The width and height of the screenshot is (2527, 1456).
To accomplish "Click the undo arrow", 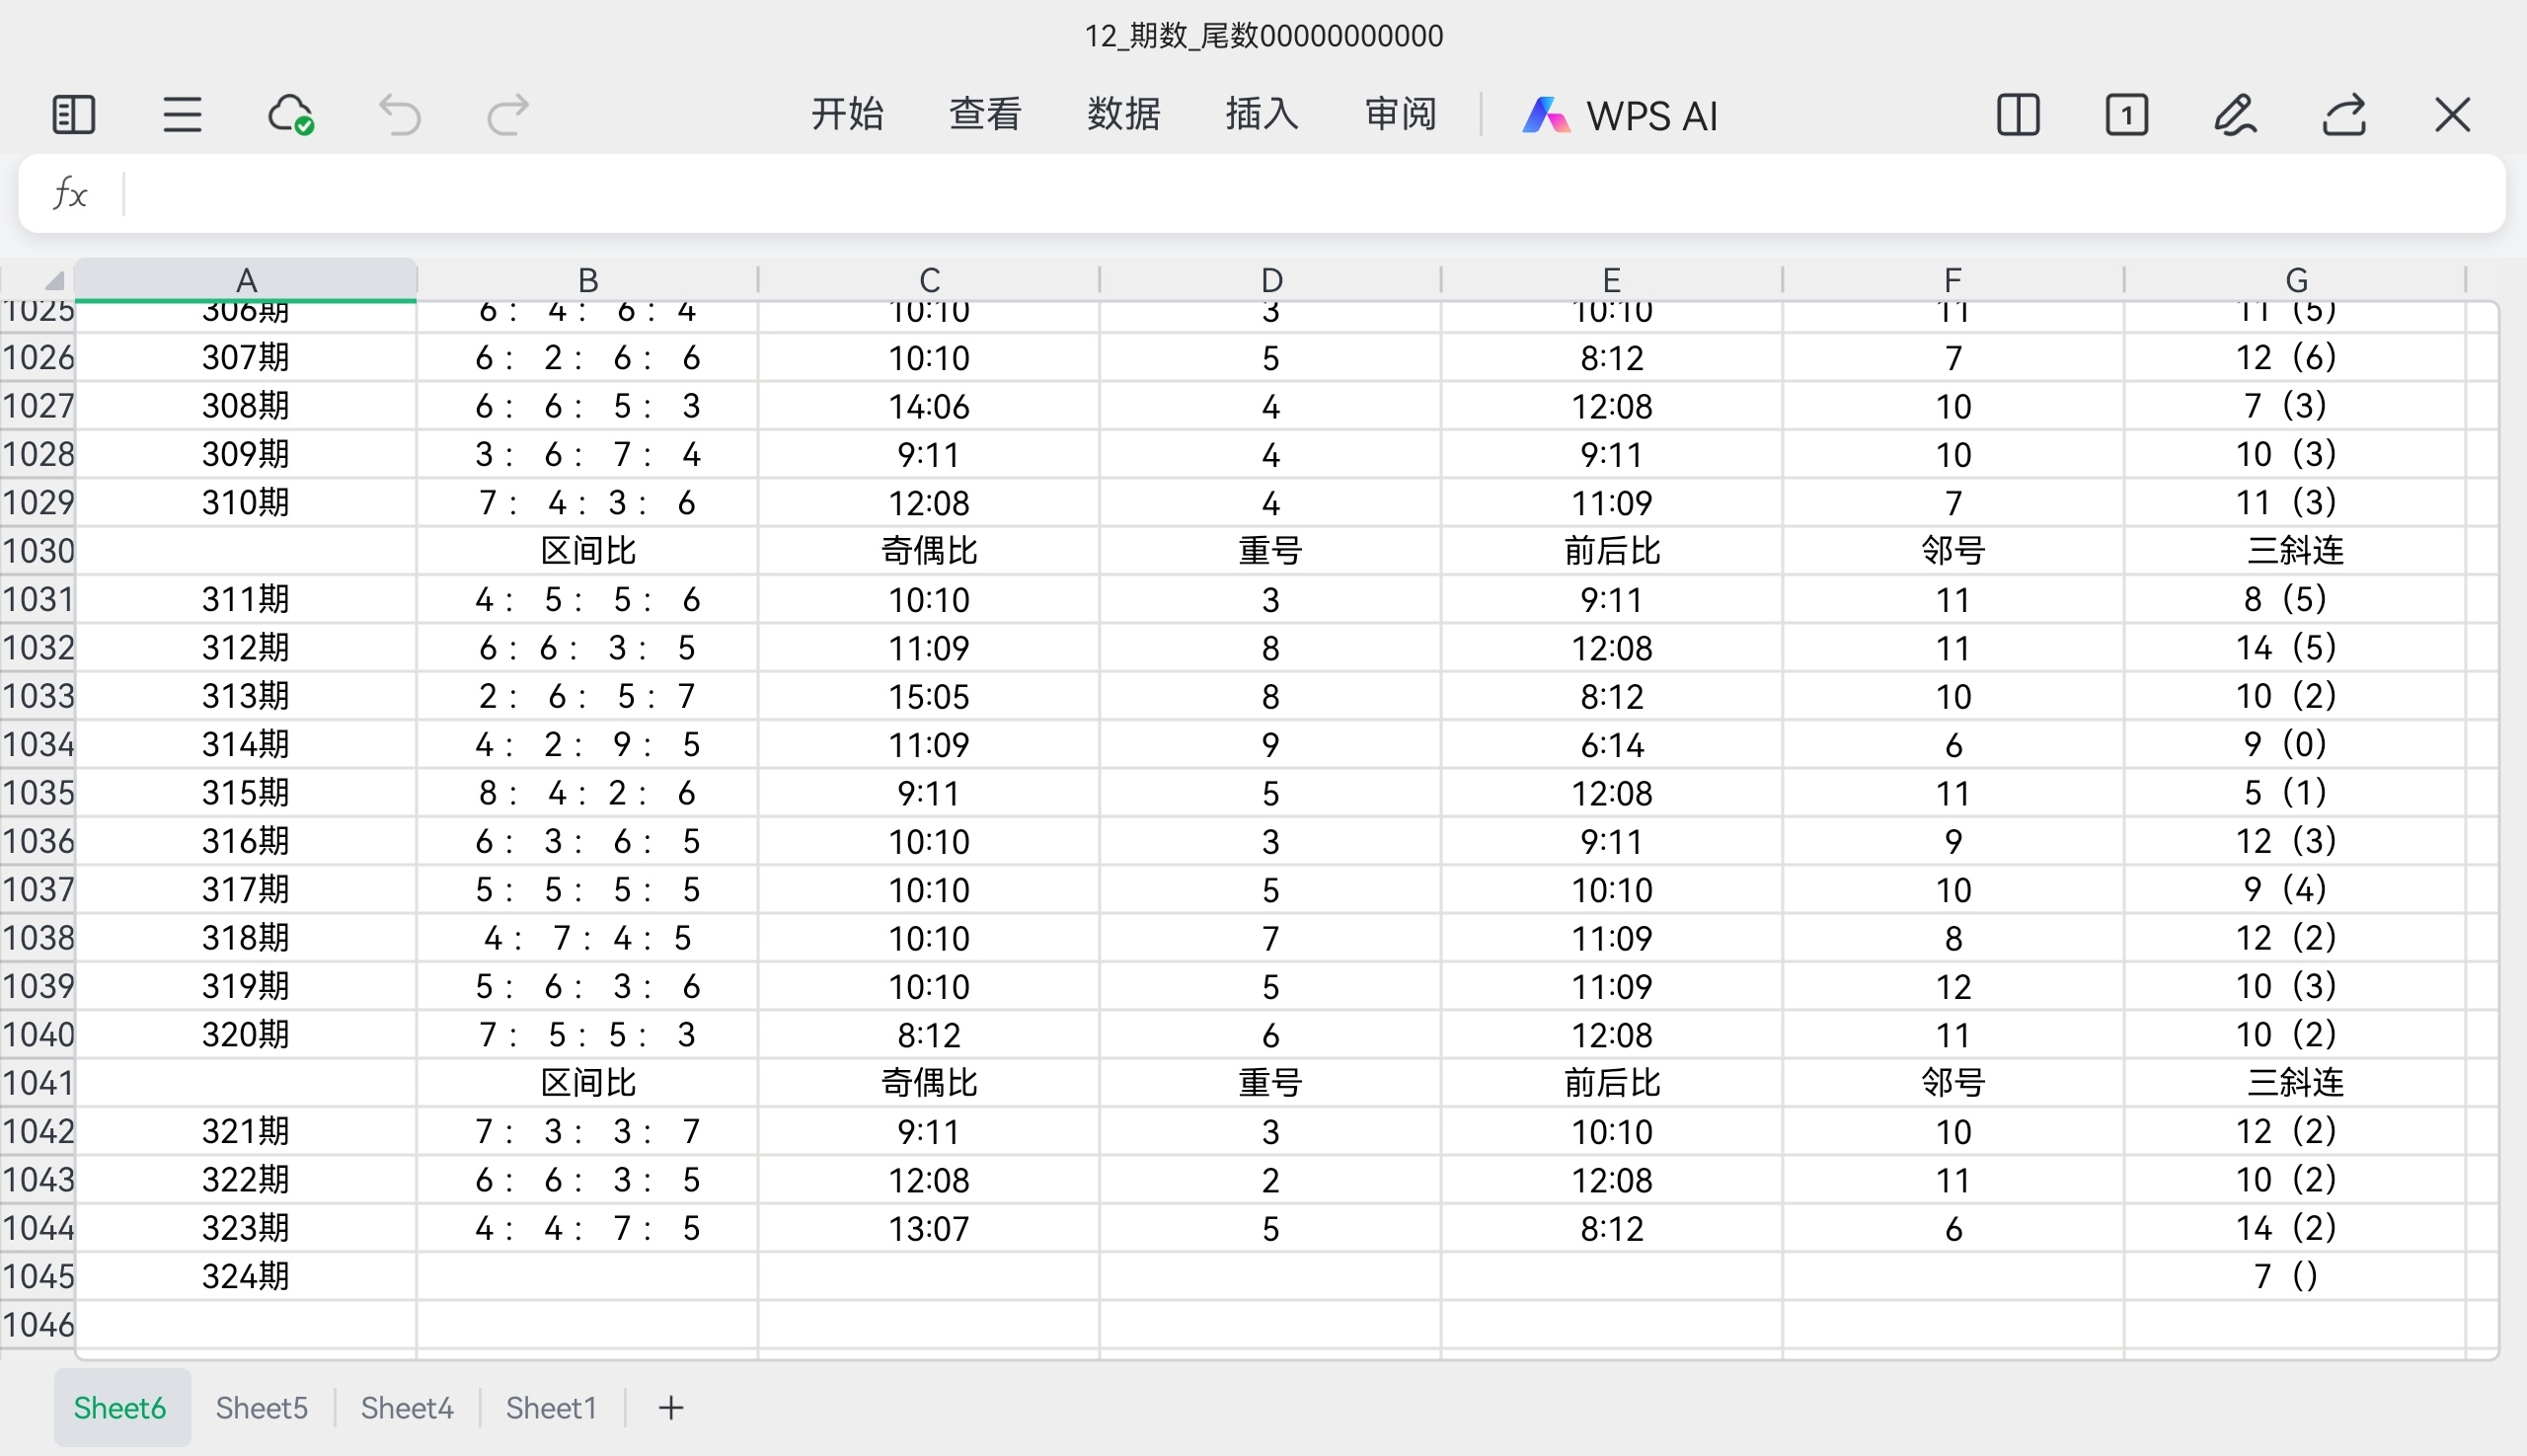I will (x=400, y=115).
